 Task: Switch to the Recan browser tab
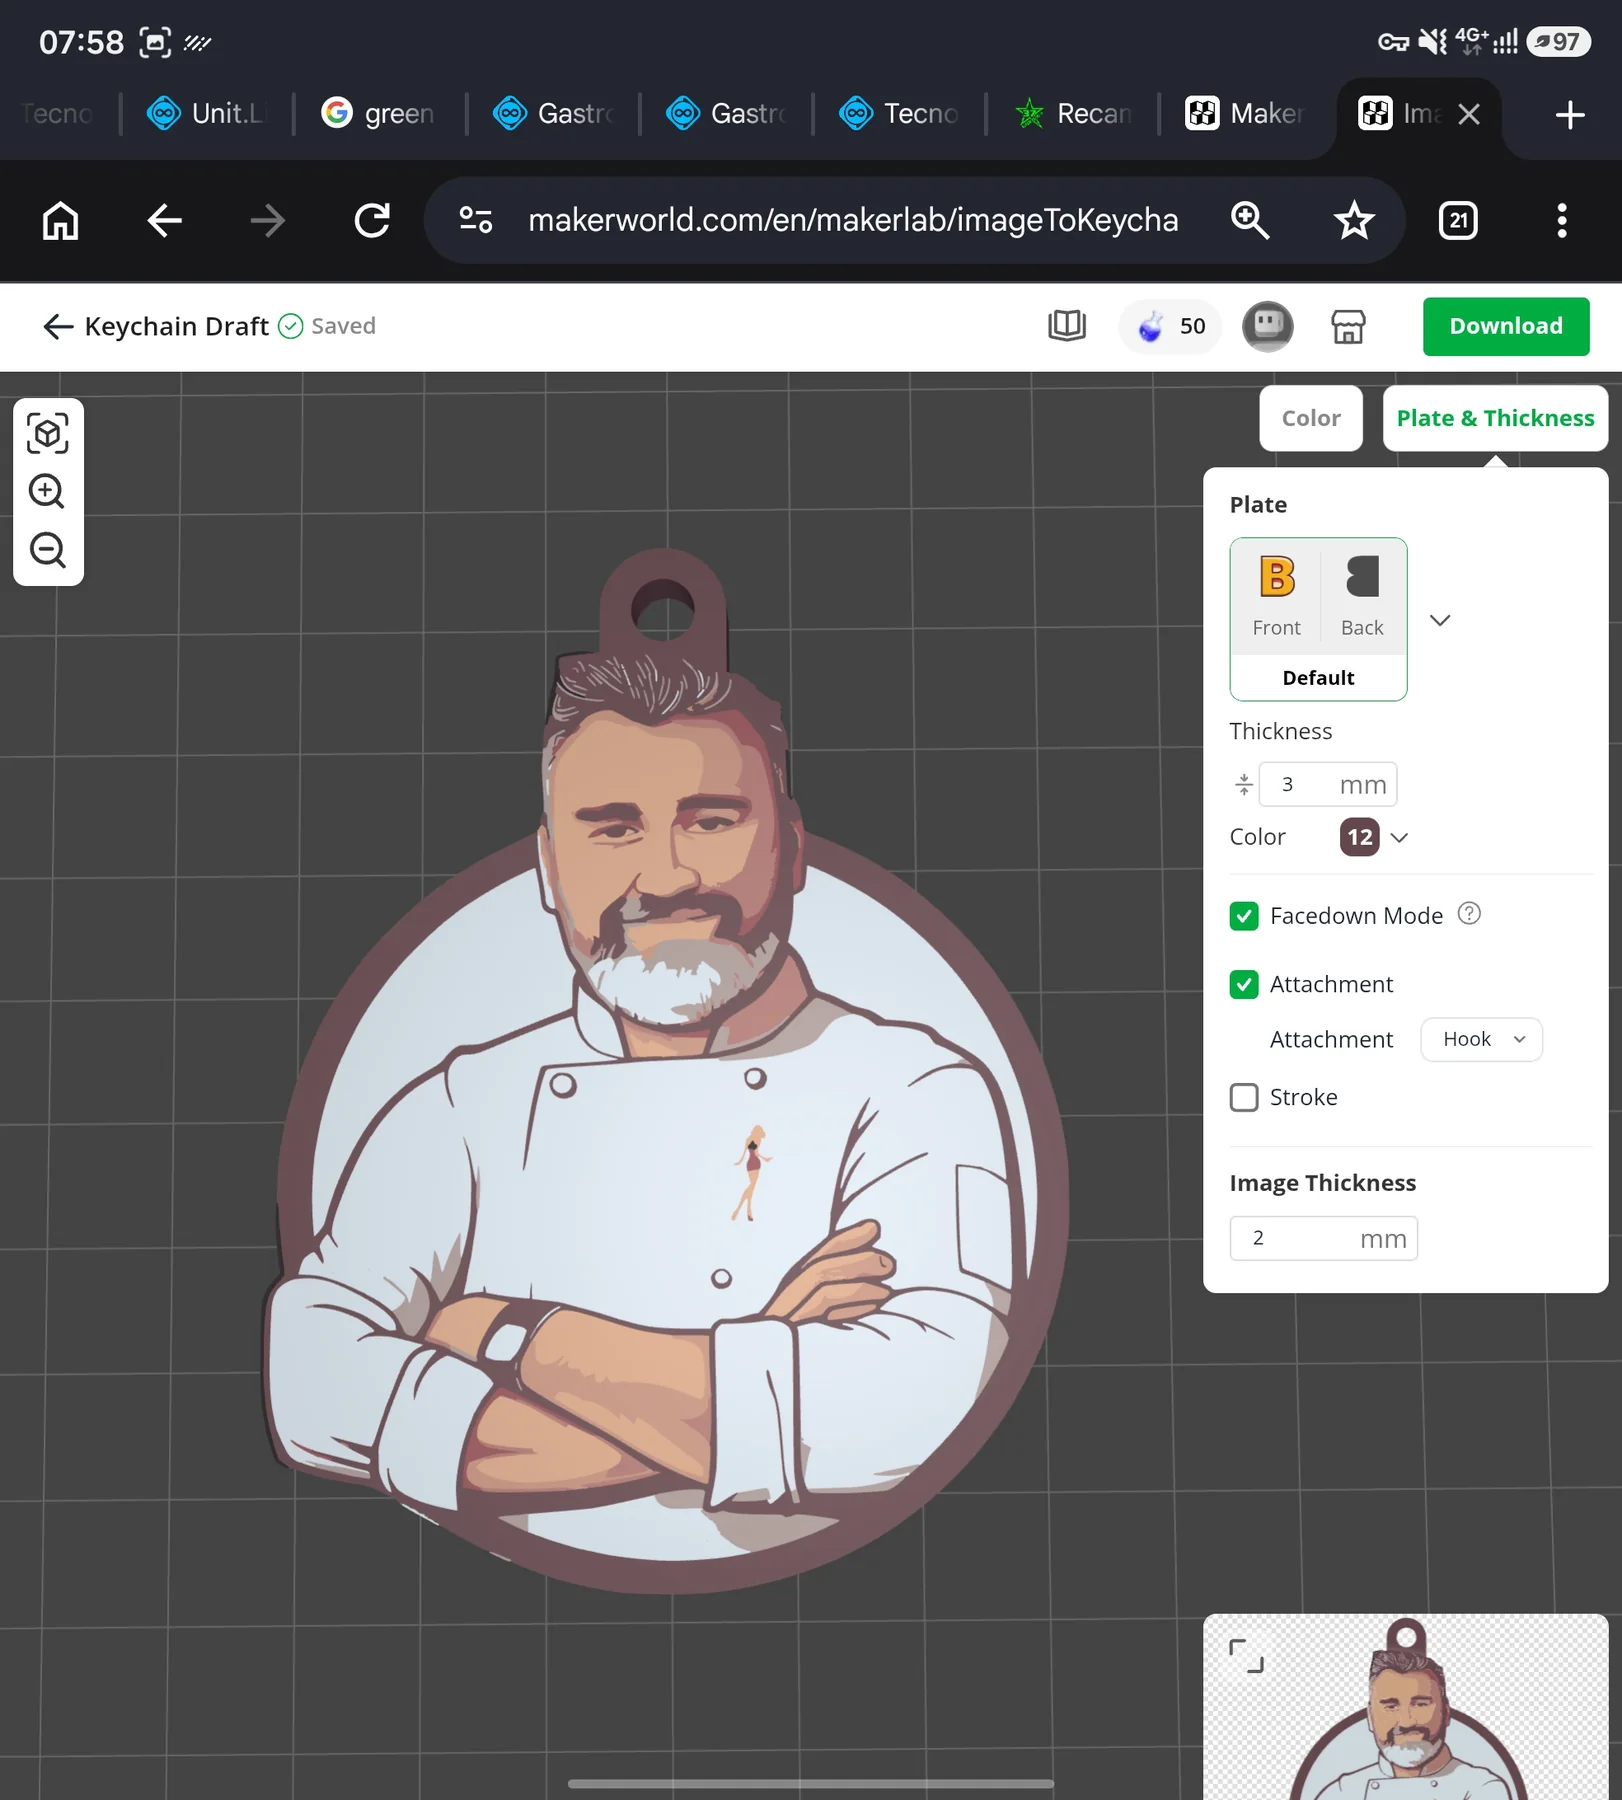(1072, 114)
